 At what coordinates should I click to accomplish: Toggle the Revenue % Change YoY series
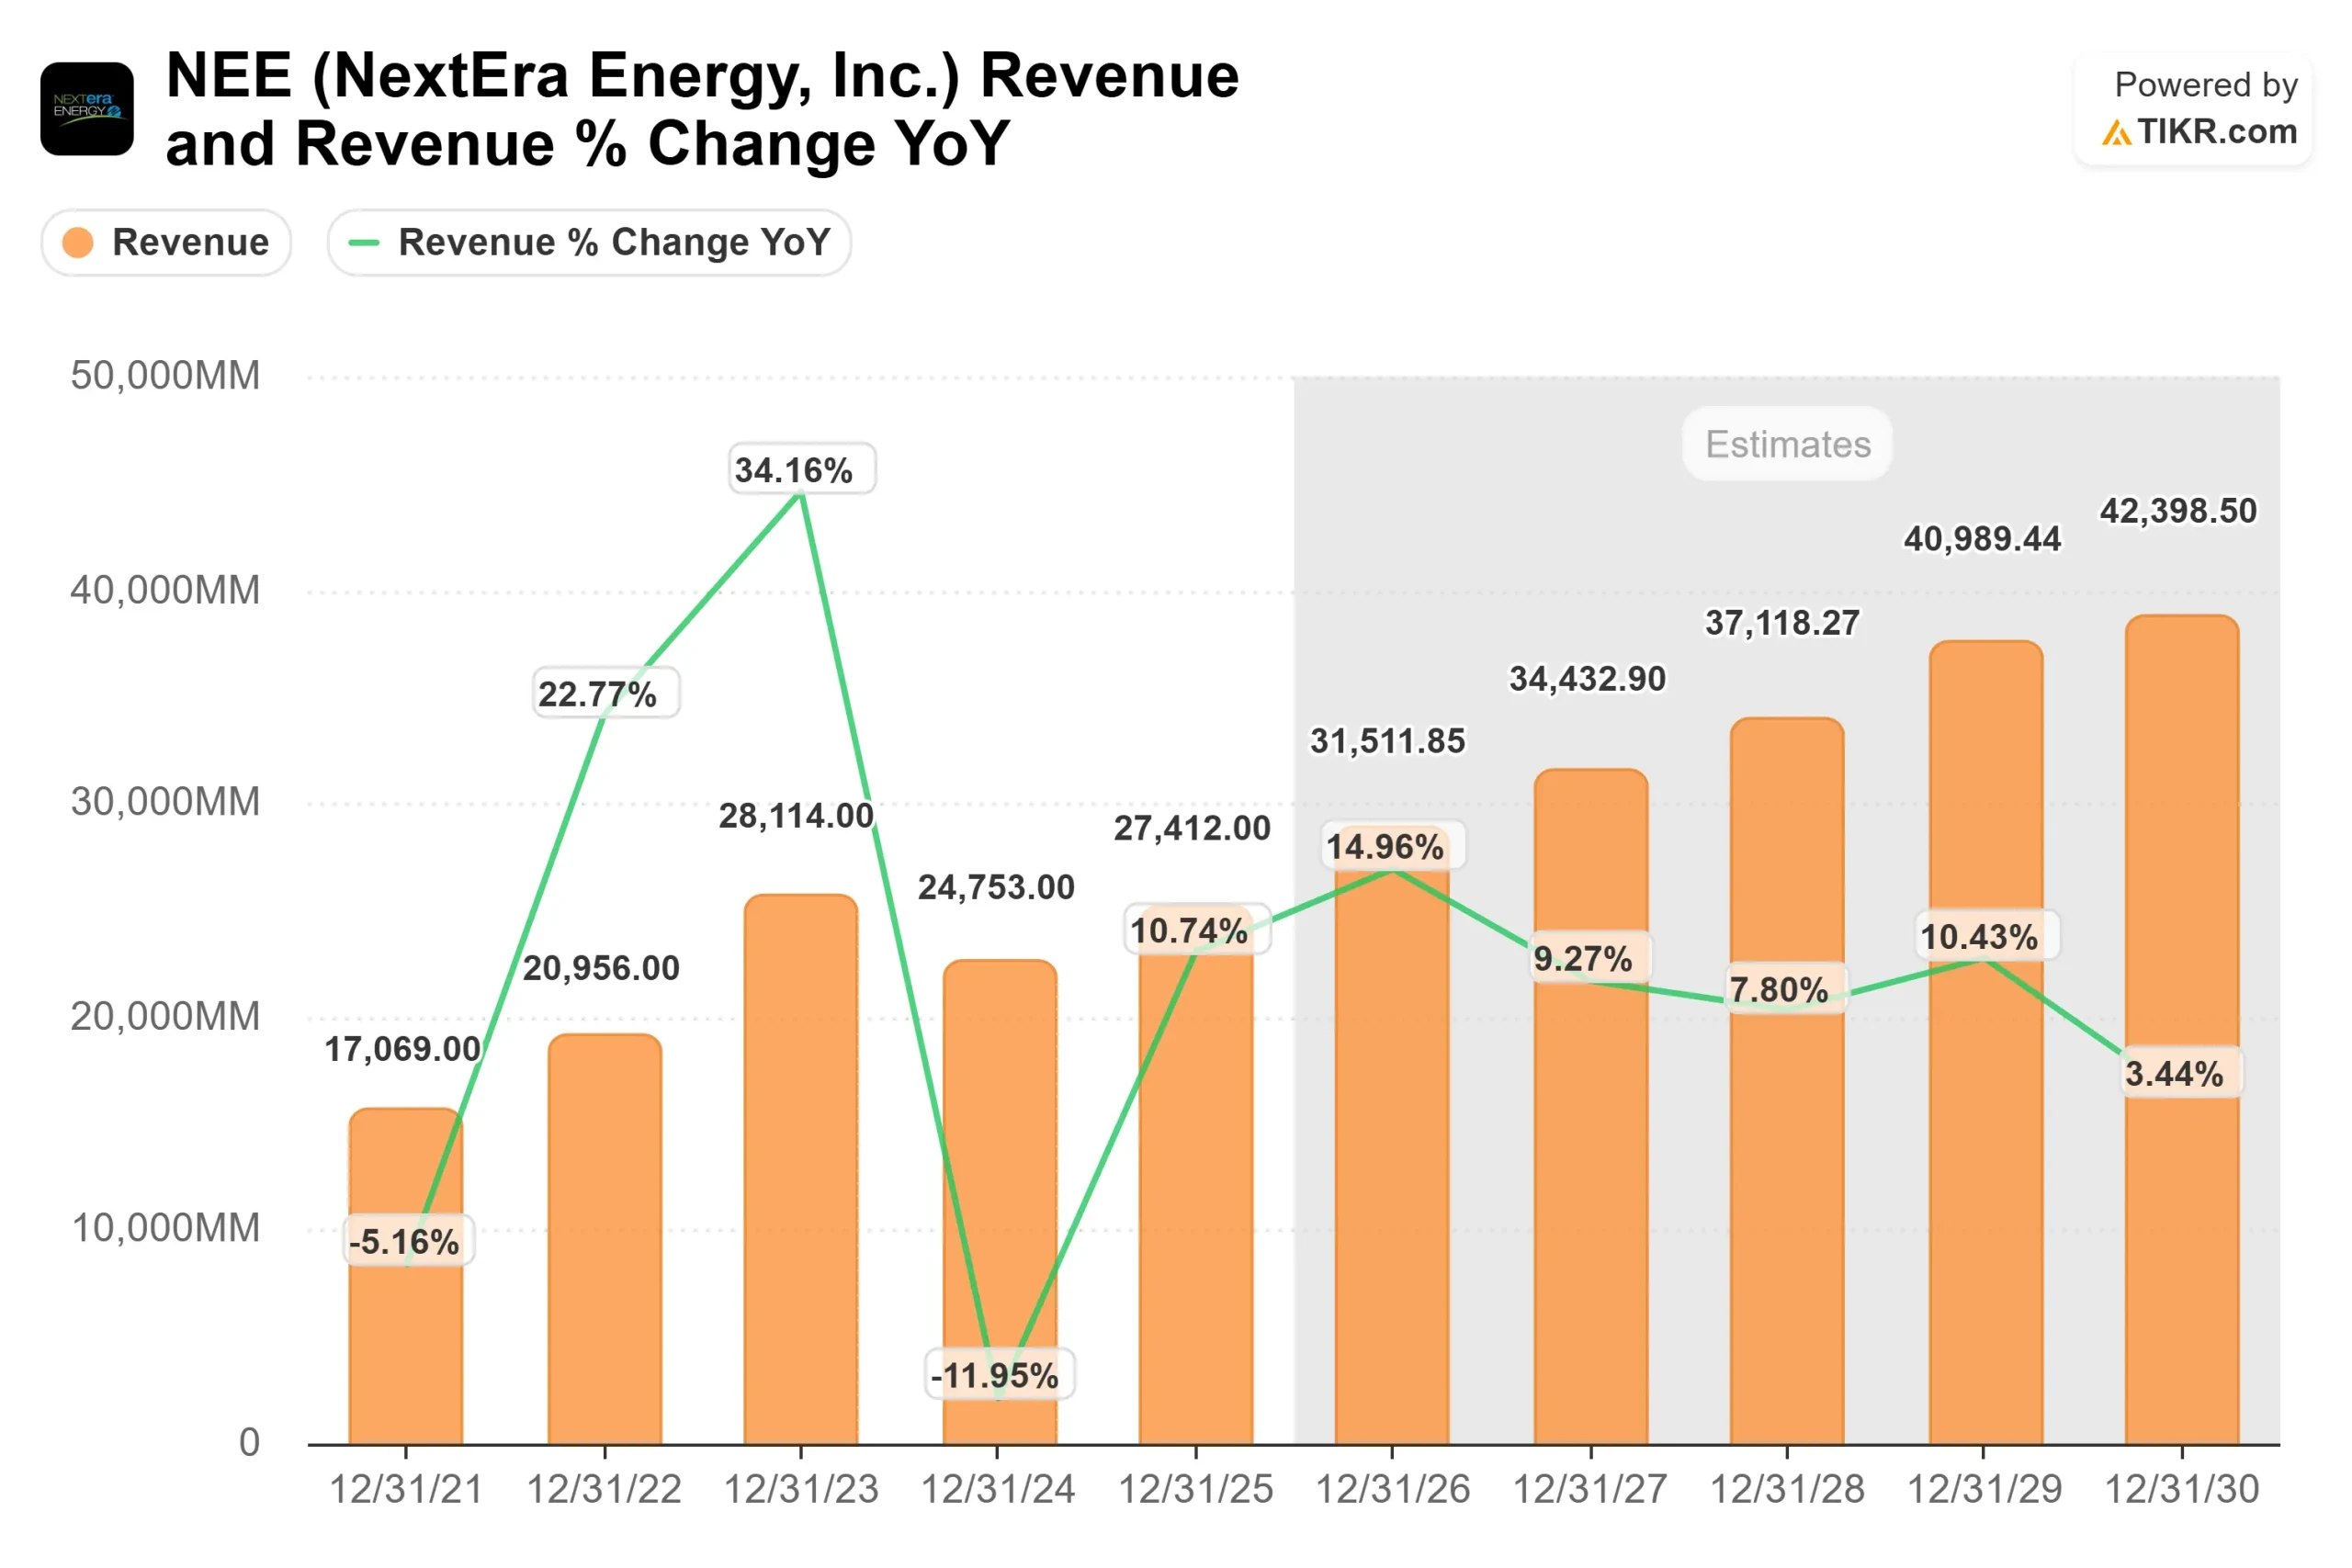coord(588,242)
